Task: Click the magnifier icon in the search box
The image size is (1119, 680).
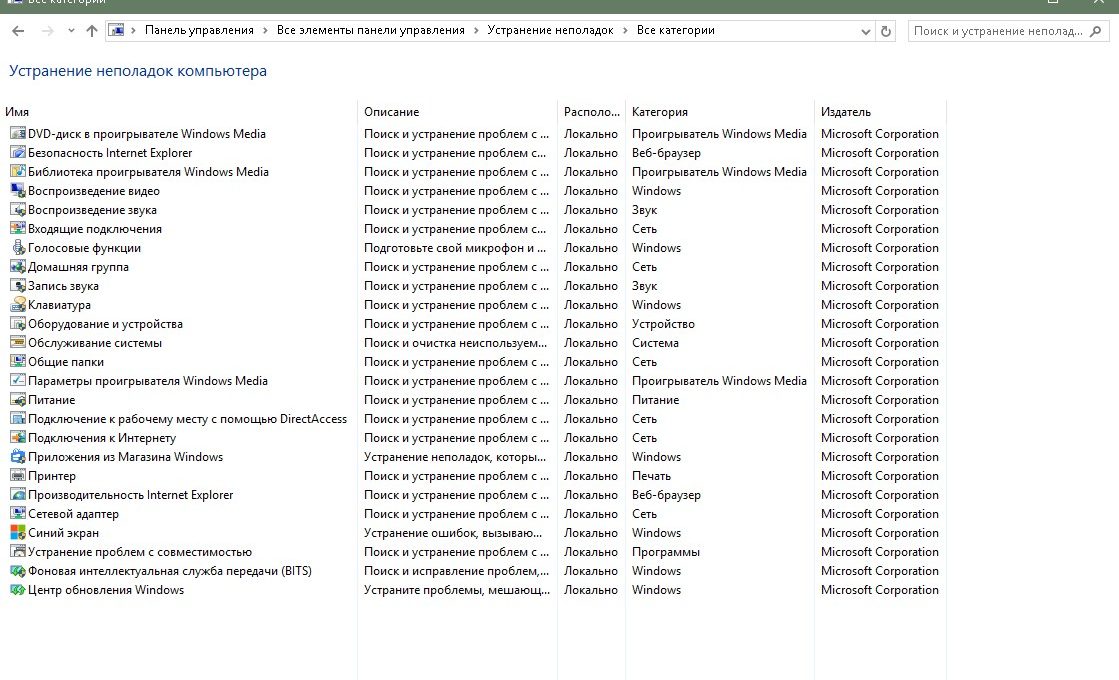Action: [1095, 31]
